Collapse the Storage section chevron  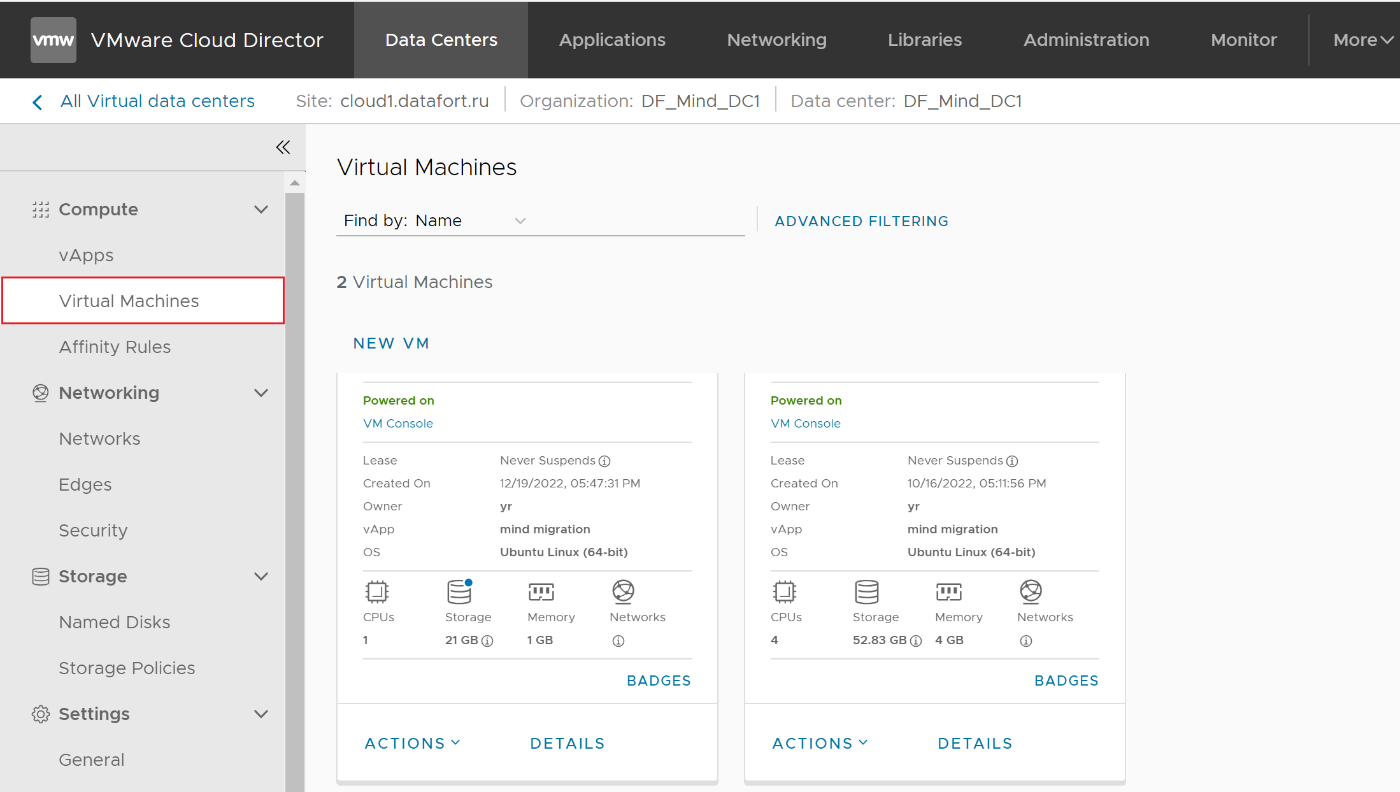(x=261, y=576)
